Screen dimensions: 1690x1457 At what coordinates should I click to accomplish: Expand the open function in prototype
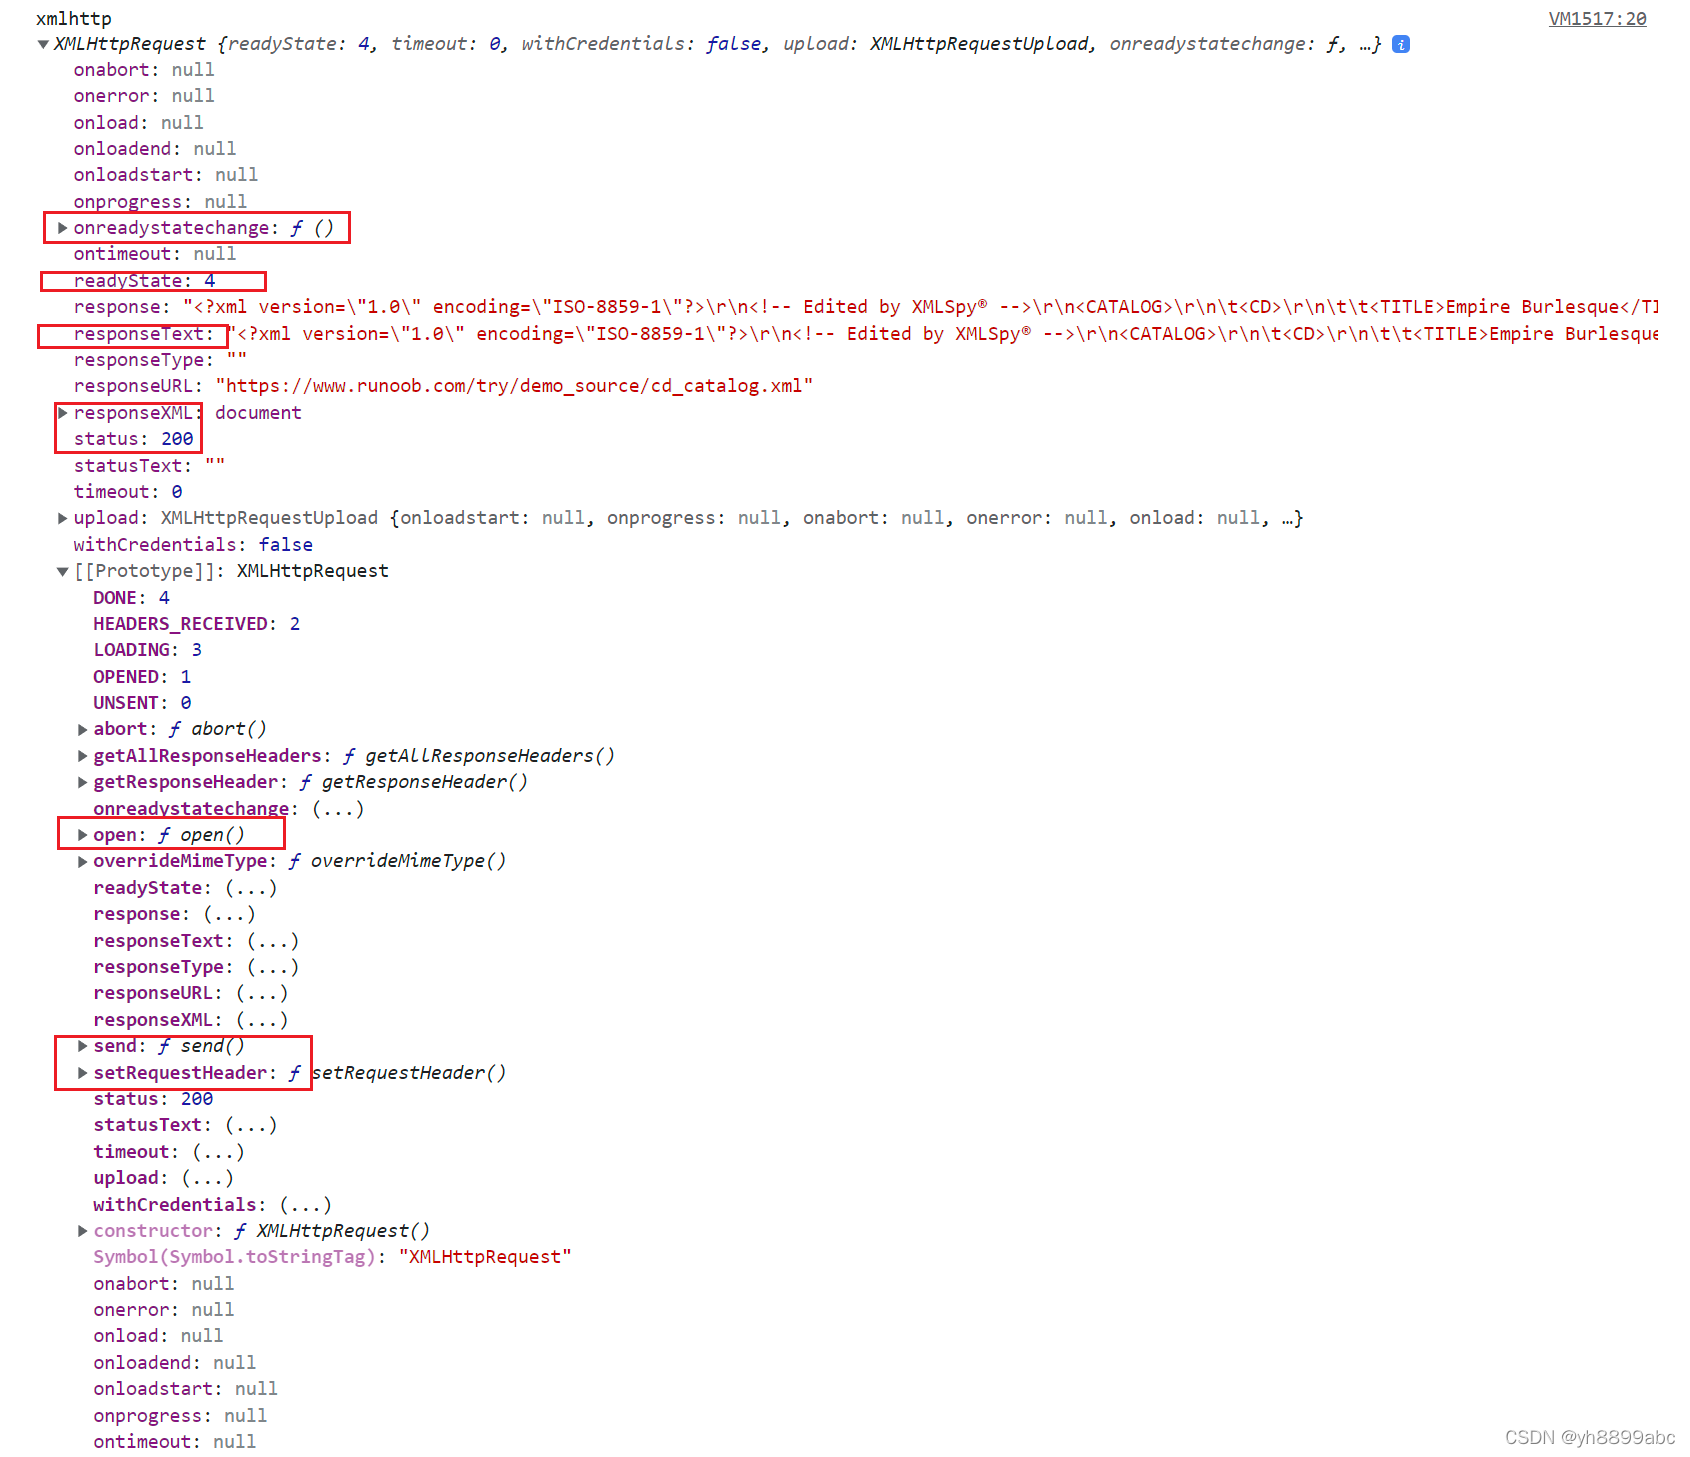[82, 834]
